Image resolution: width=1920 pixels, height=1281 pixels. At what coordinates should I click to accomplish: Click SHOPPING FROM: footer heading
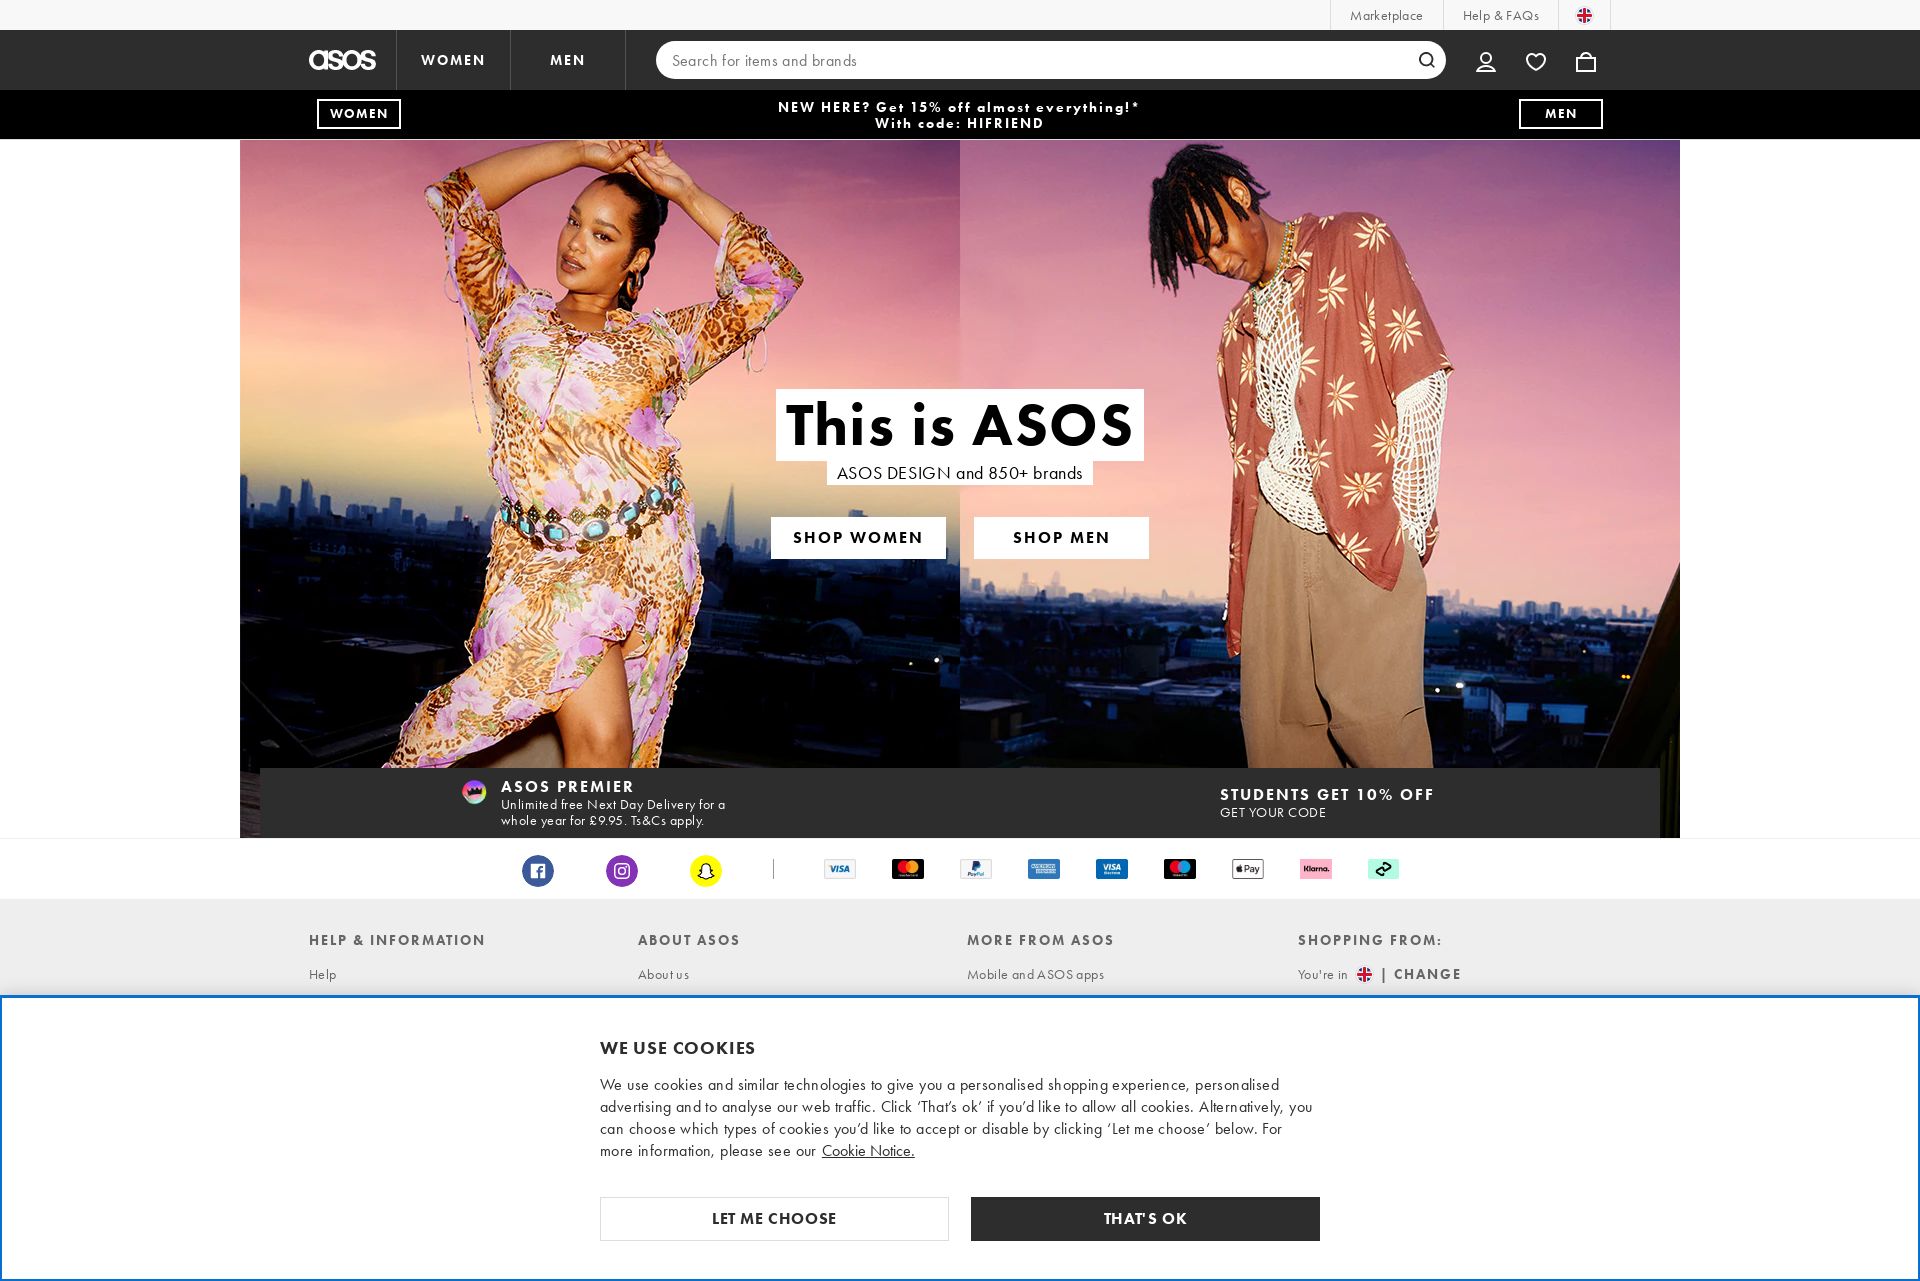(1370, 940)
